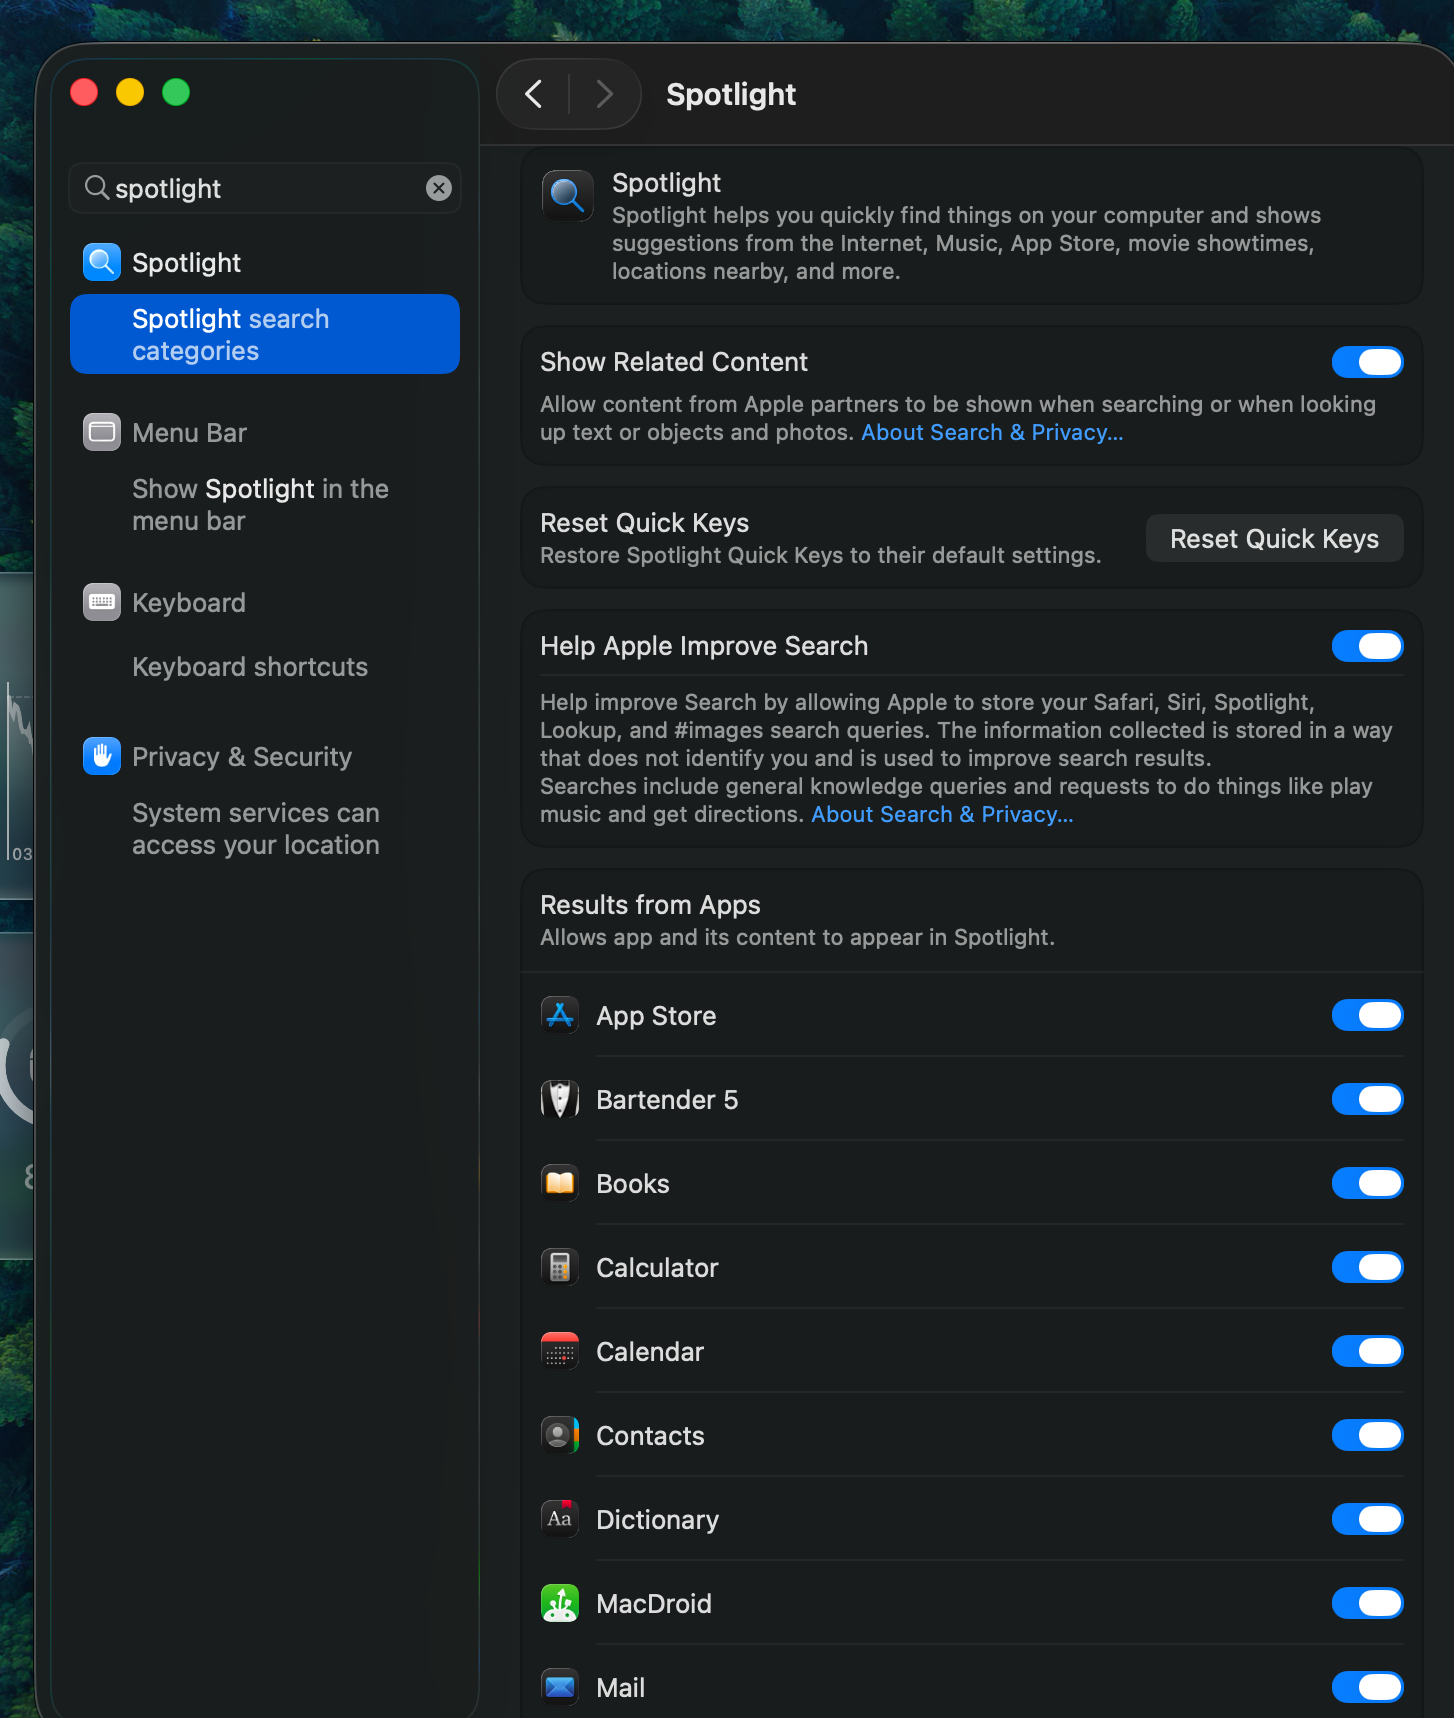The height and width of the screenshot is (1718, 1454).
Task: Toggle Bartender 5 Spotlight results
Action: pyautogui.click(x=1367, y=1099)
